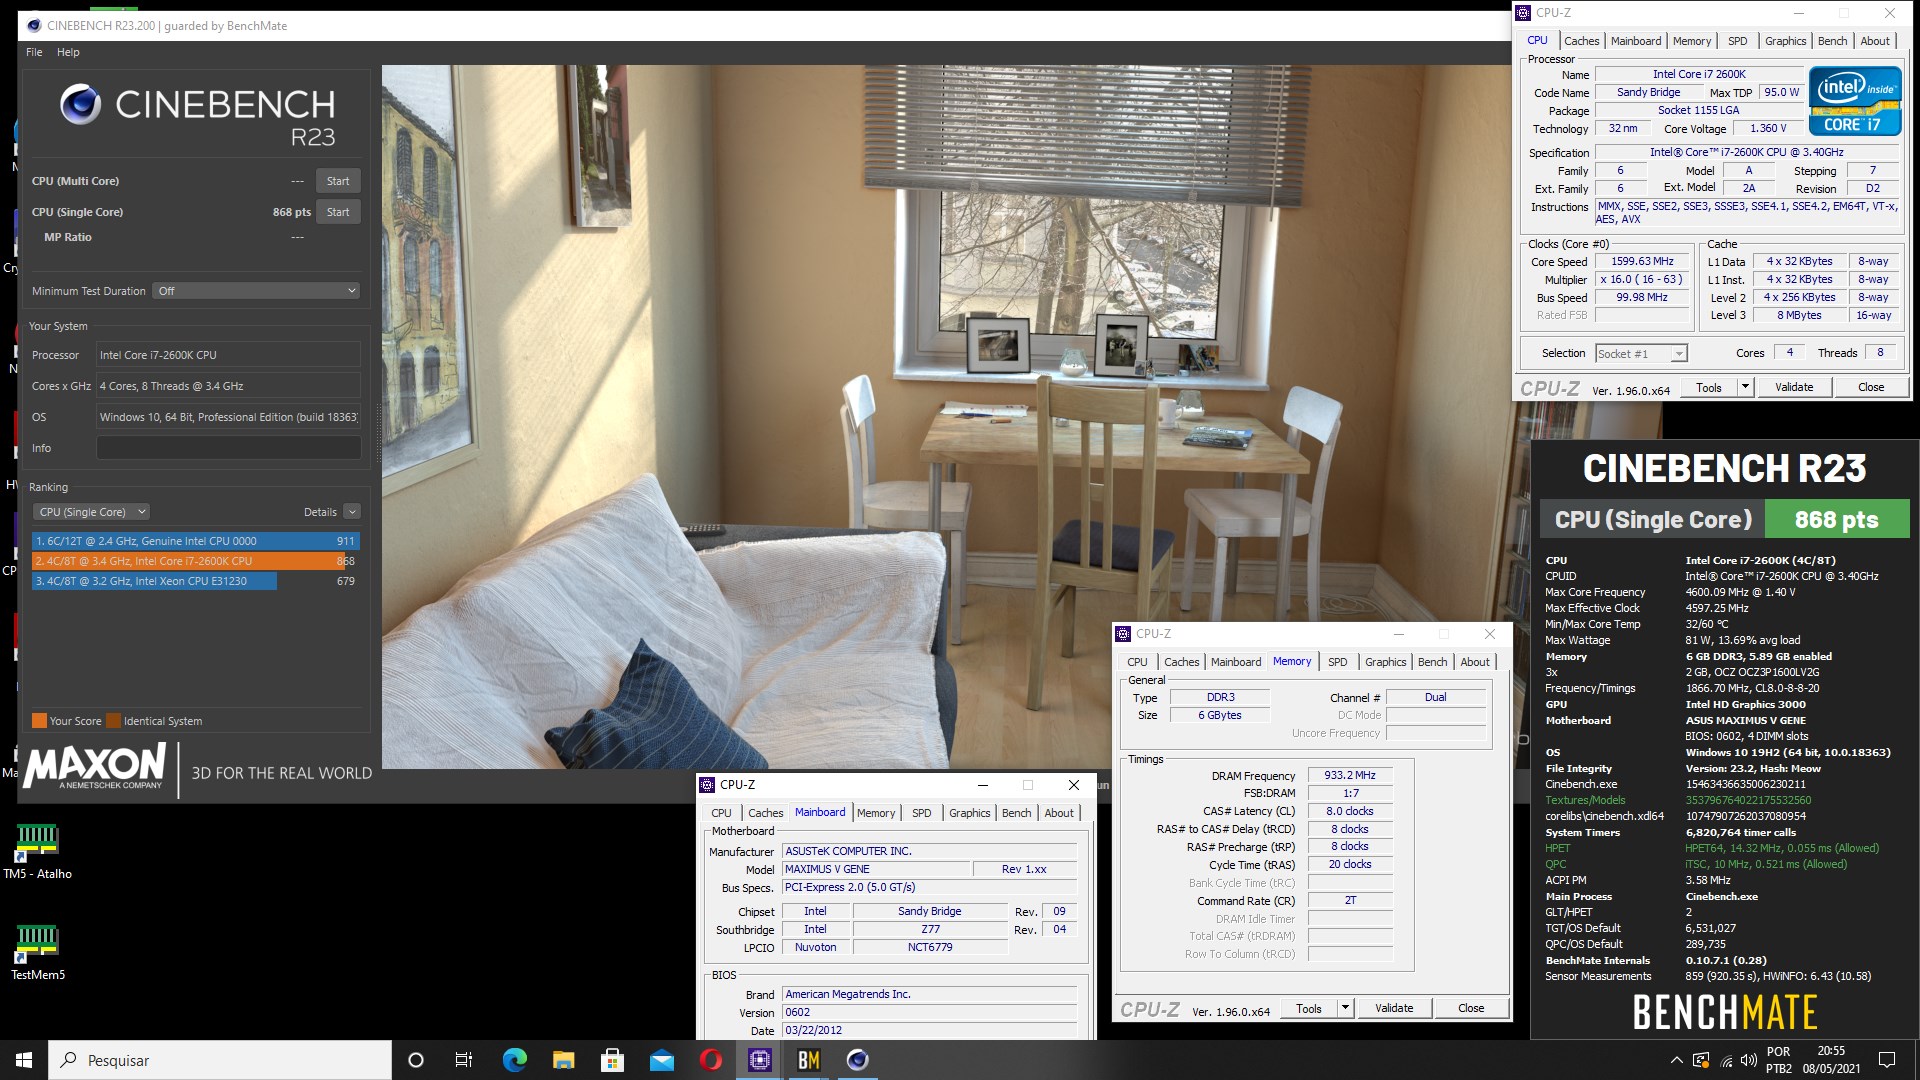Click CPU-Z Mainboard window title icon

point(707,785)
